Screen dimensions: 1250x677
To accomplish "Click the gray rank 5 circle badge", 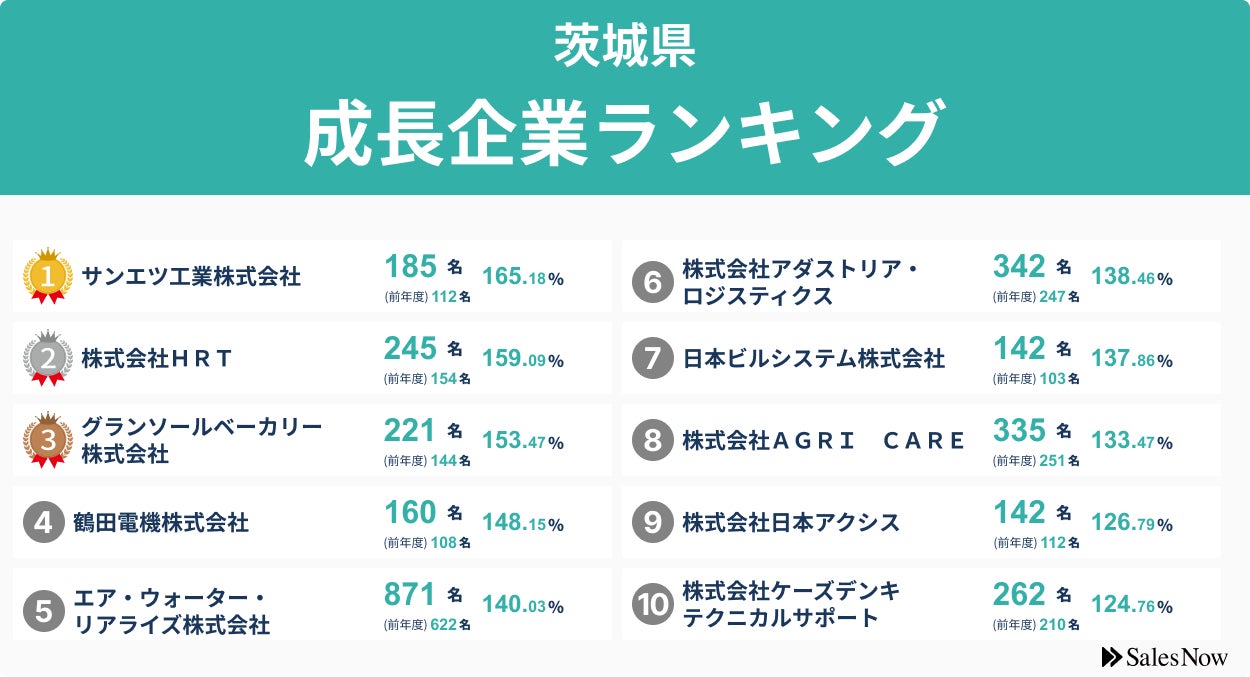I will coord(43,611).
